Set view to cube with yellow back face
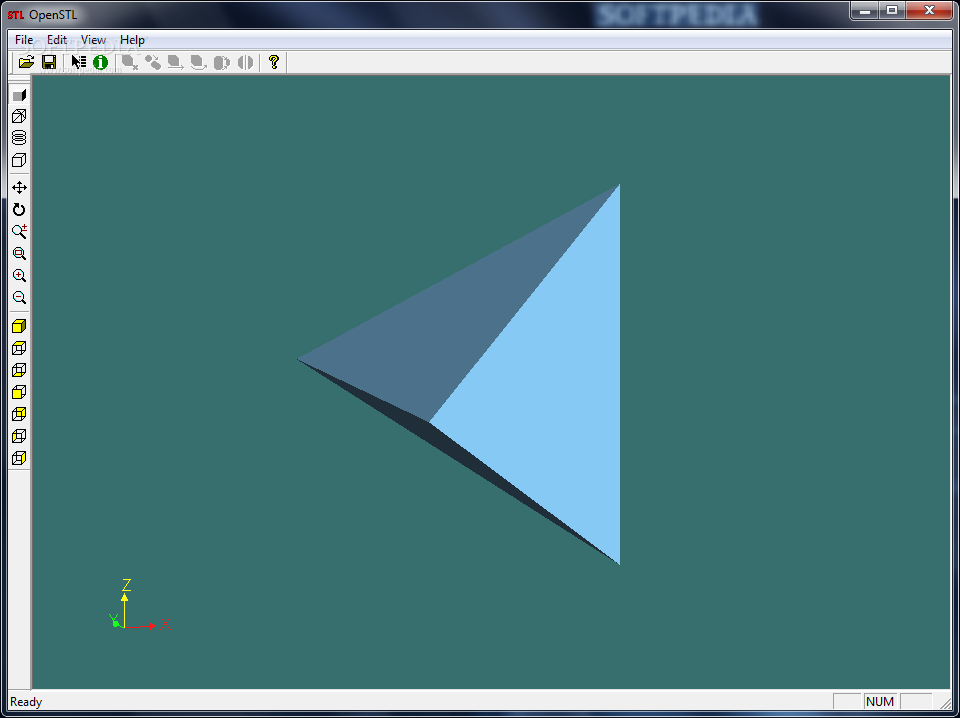 click(19, 414)
